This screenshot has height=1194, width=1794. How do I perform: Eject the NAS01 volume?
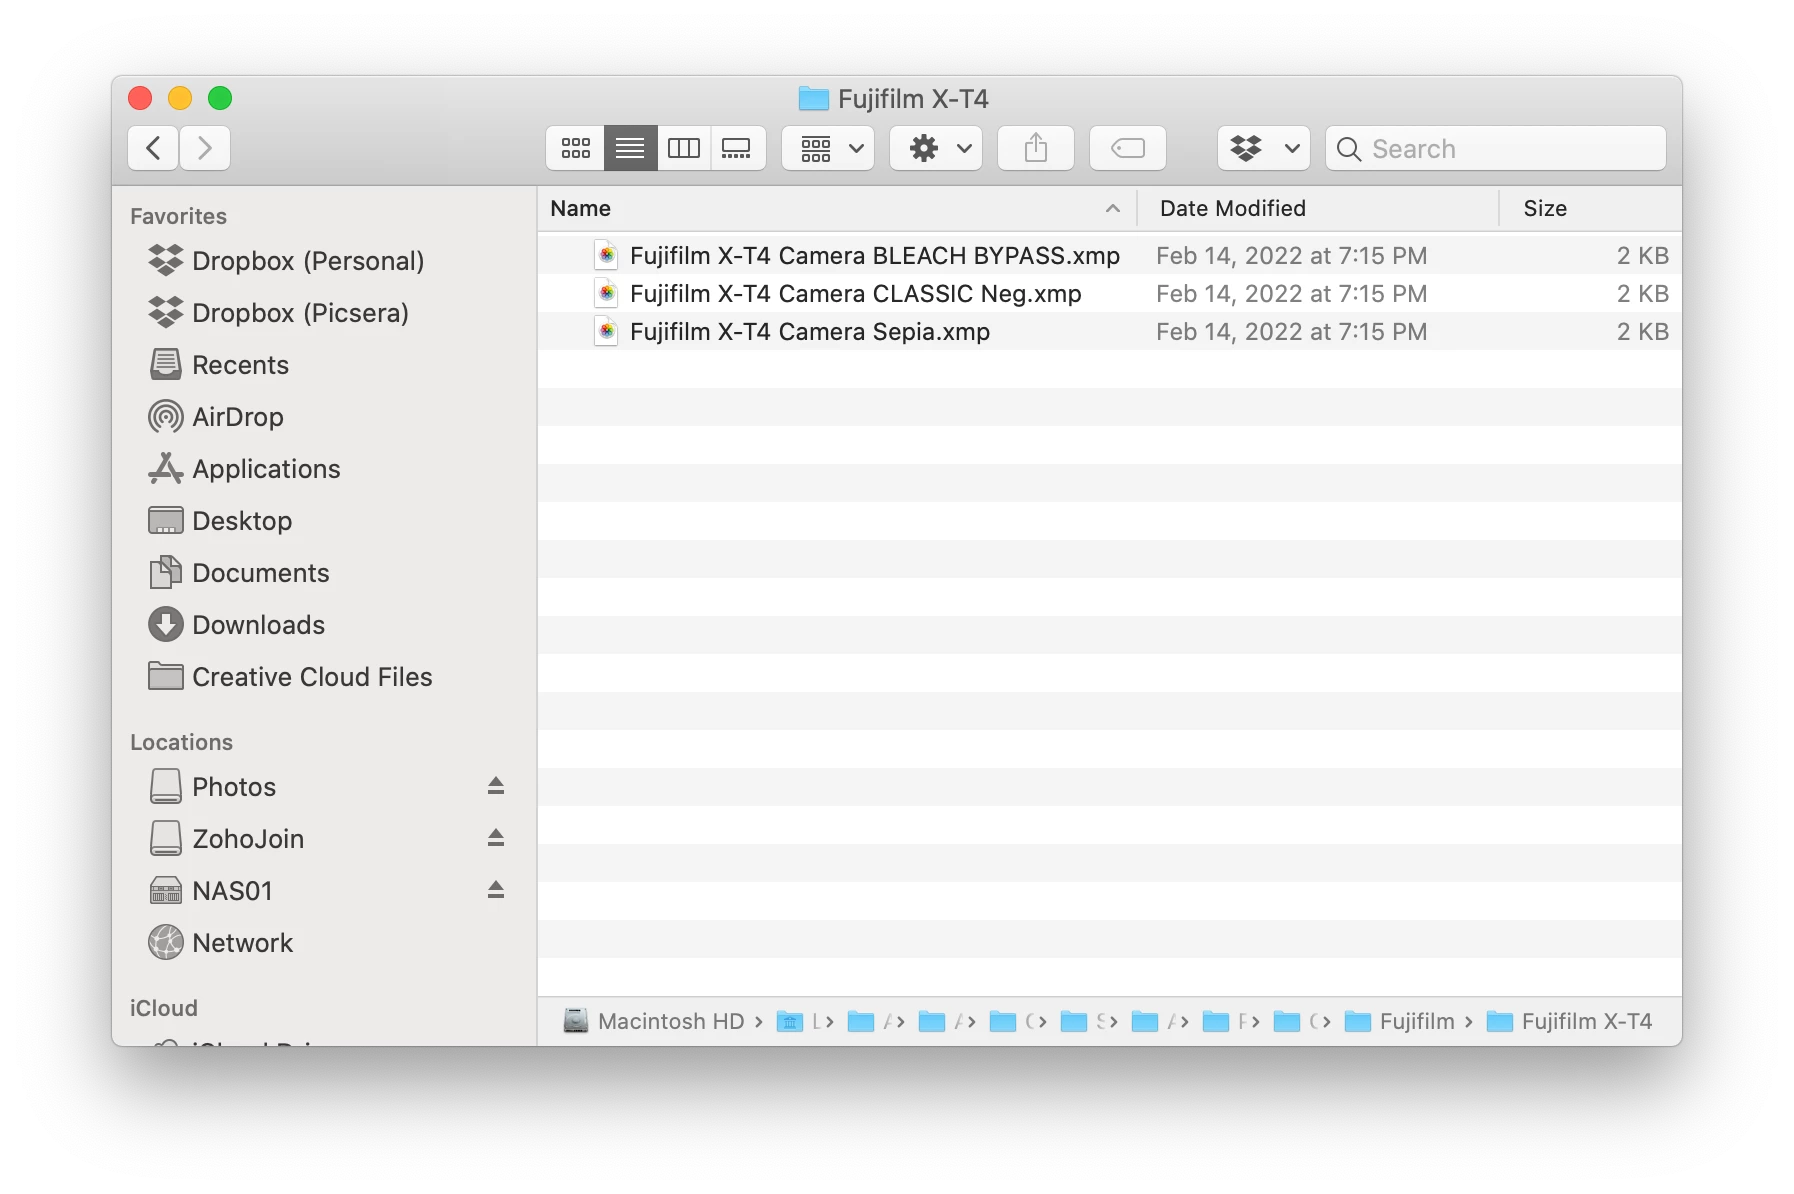tap(496, 890)
